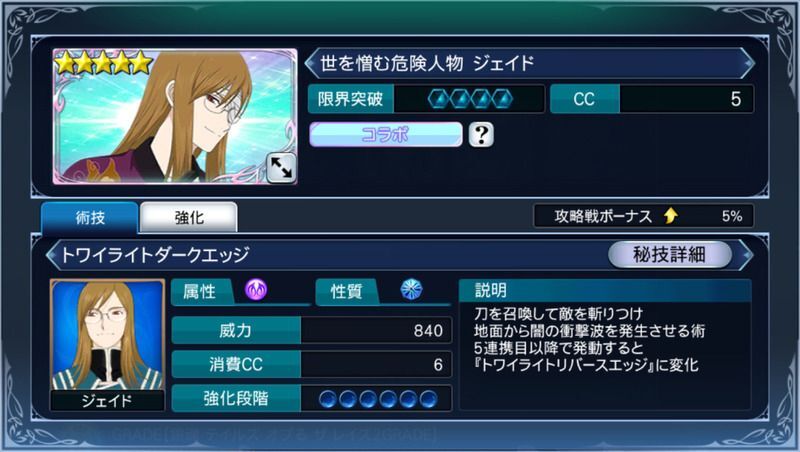Image resolution: width=800 pixels, height=452 pixels.
Task: Click left arrow beside character title
Action: point(311,63)
